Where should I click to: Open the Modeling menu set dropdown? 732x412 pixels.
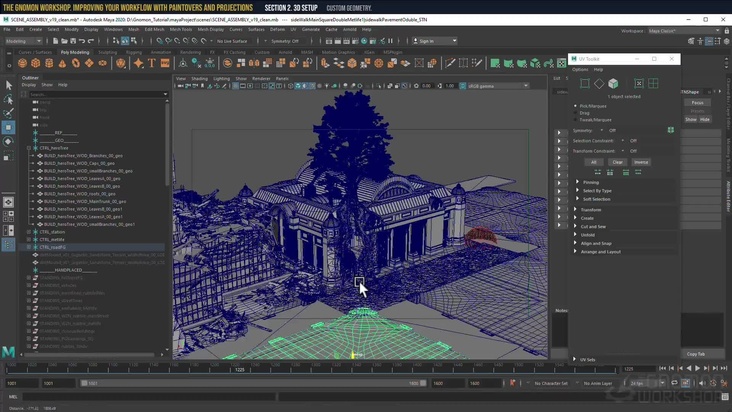23,41
